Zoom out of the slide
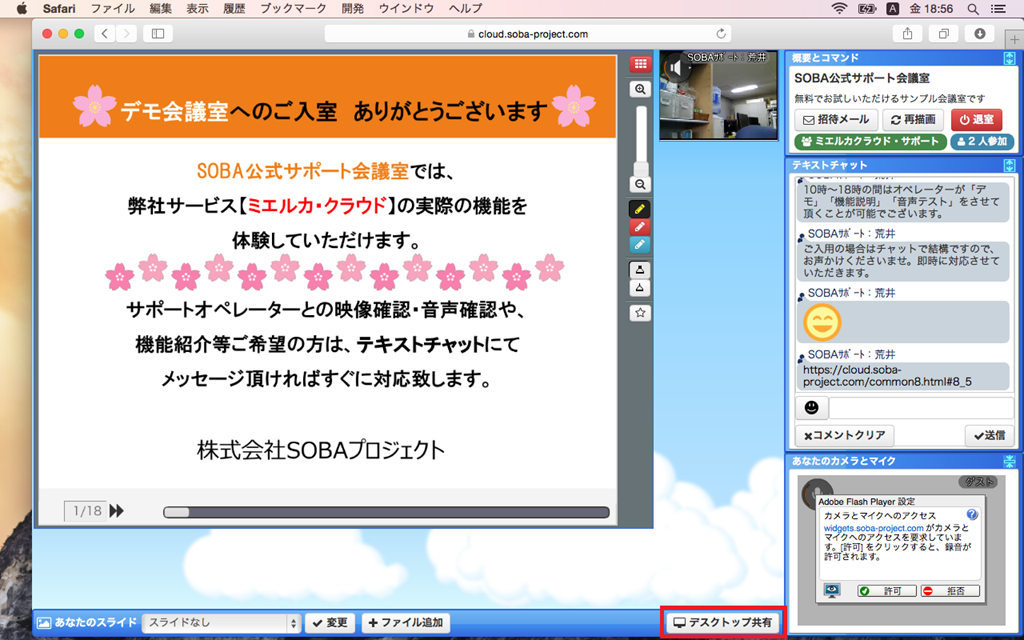 pyautogui.click(x=640, y=185)
